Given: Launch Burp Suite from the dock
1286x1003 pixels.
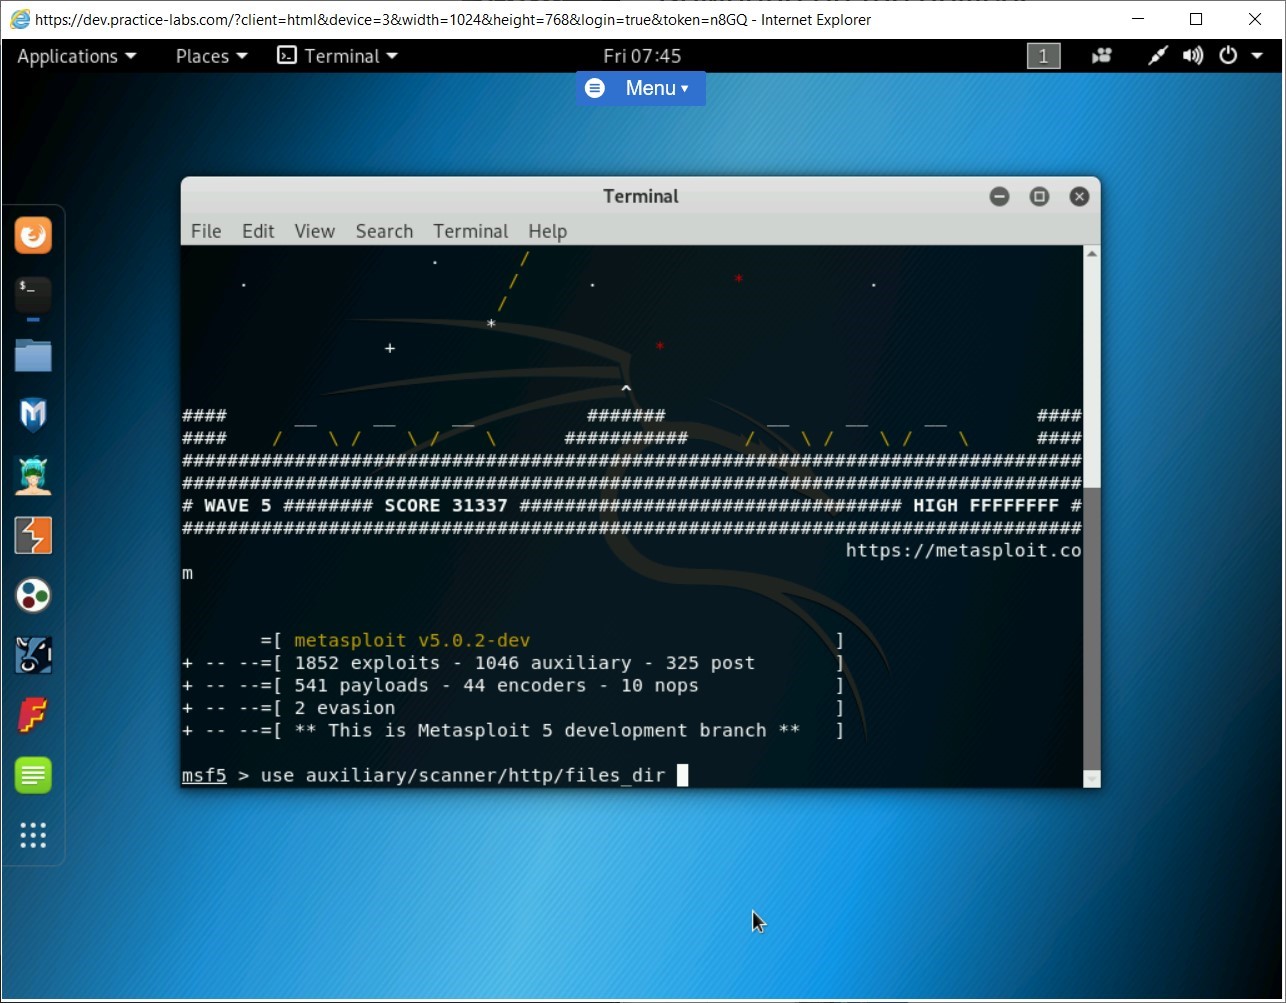Looking at the screenshot, I should tap(33, 535).
